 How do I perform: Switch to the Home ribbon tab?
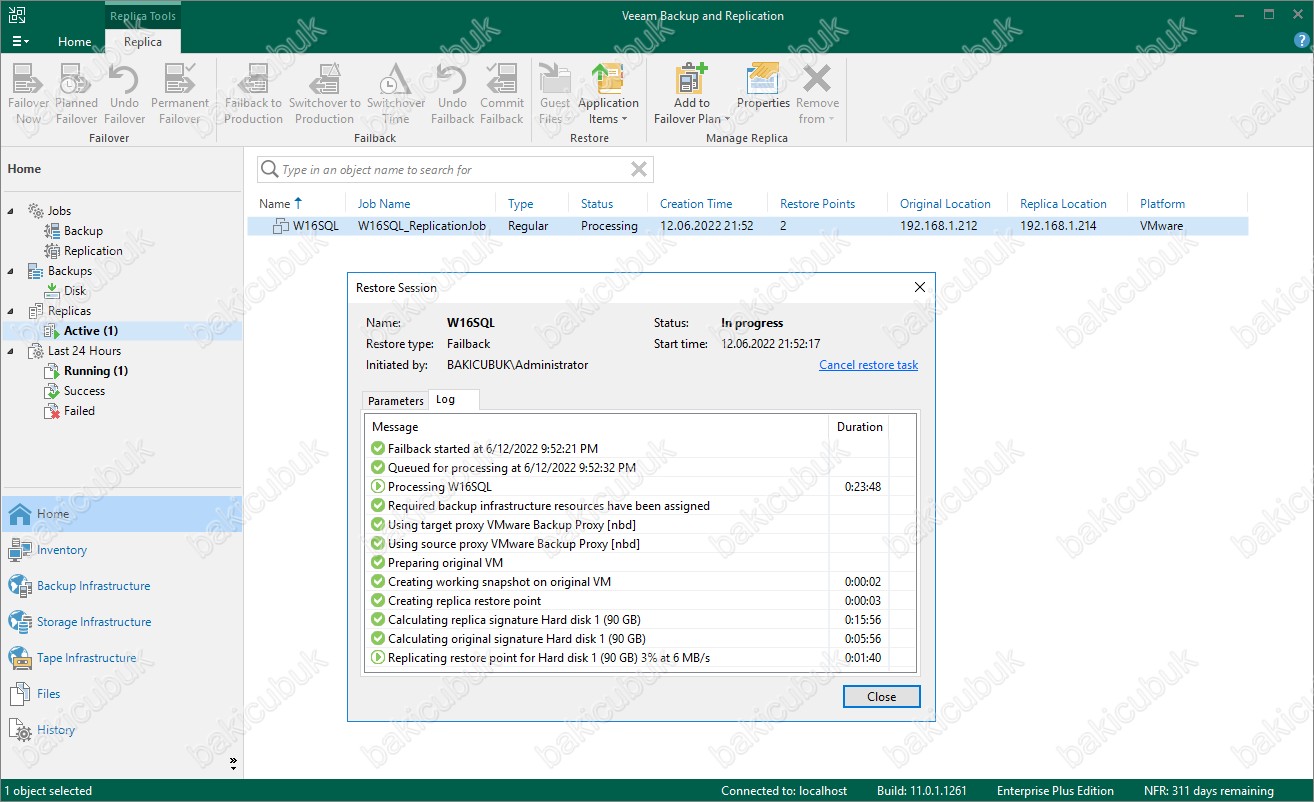tap(74, 41)
